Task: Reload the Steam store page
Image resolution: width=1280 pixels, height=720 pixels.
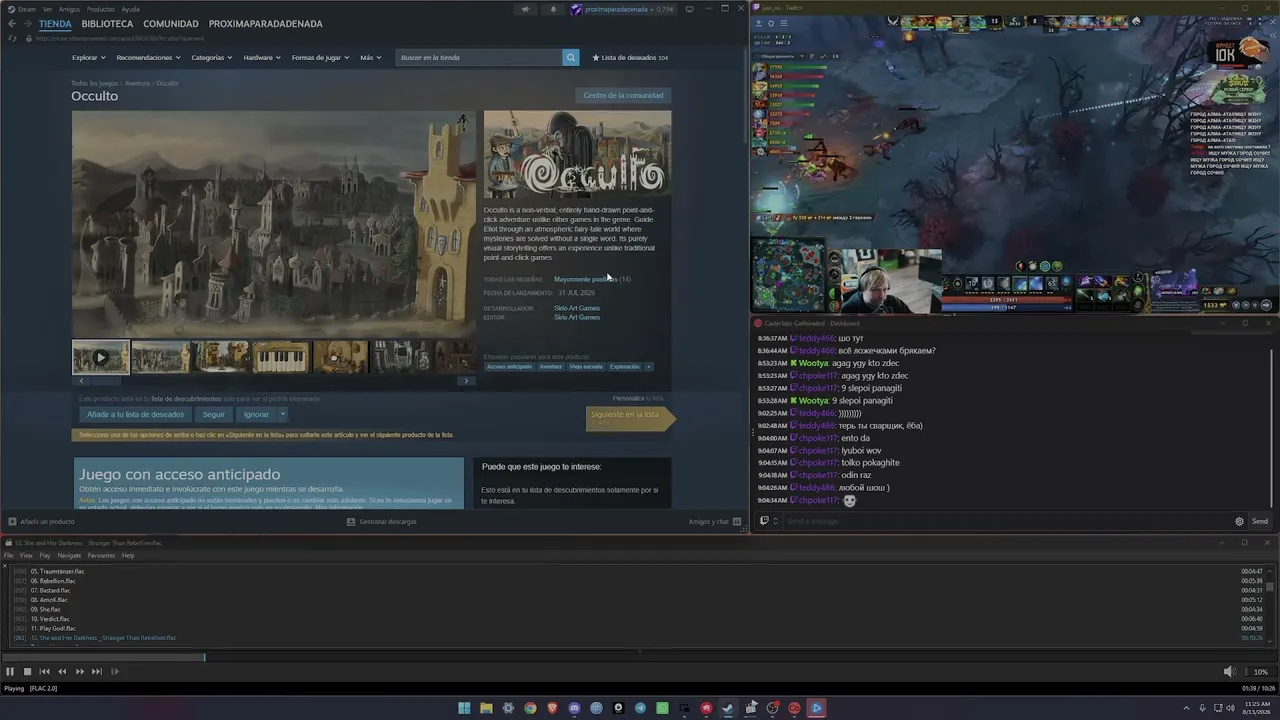Action: pyautogui.click(x=12, y=38)
